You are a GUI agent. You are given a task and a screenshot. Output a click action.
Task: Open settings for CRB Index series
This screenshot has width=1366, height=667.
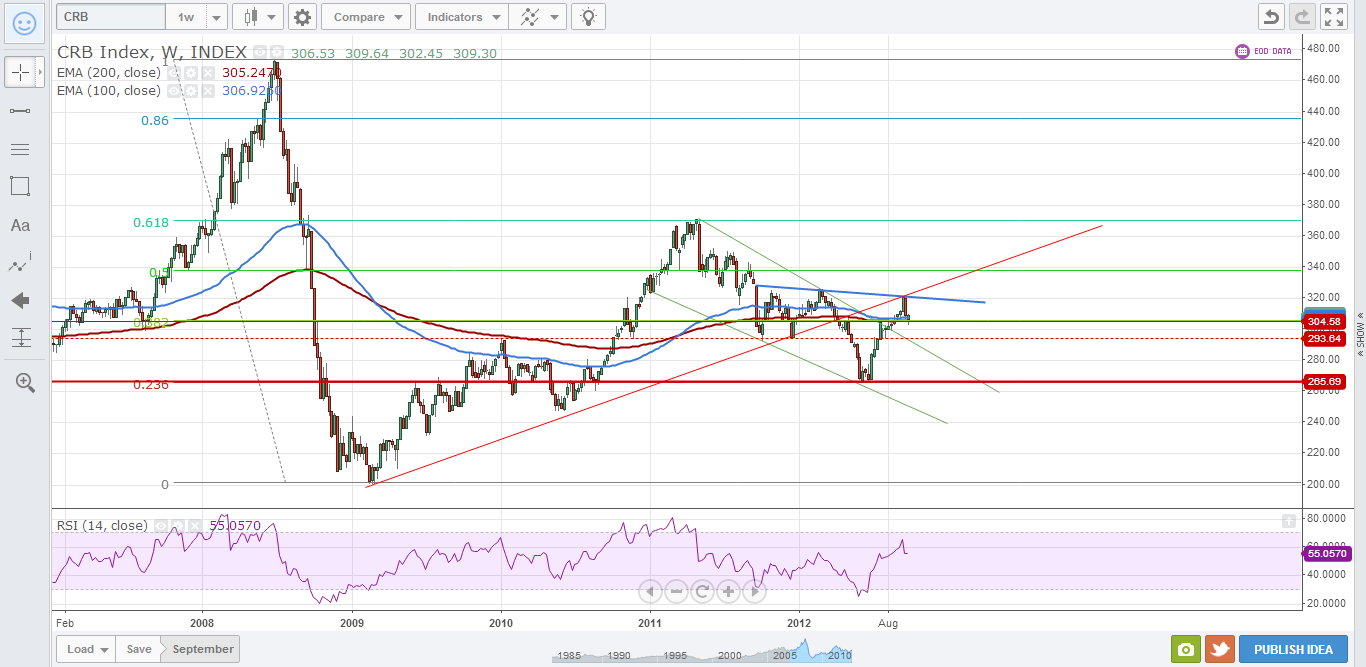[x=277, y=52]
